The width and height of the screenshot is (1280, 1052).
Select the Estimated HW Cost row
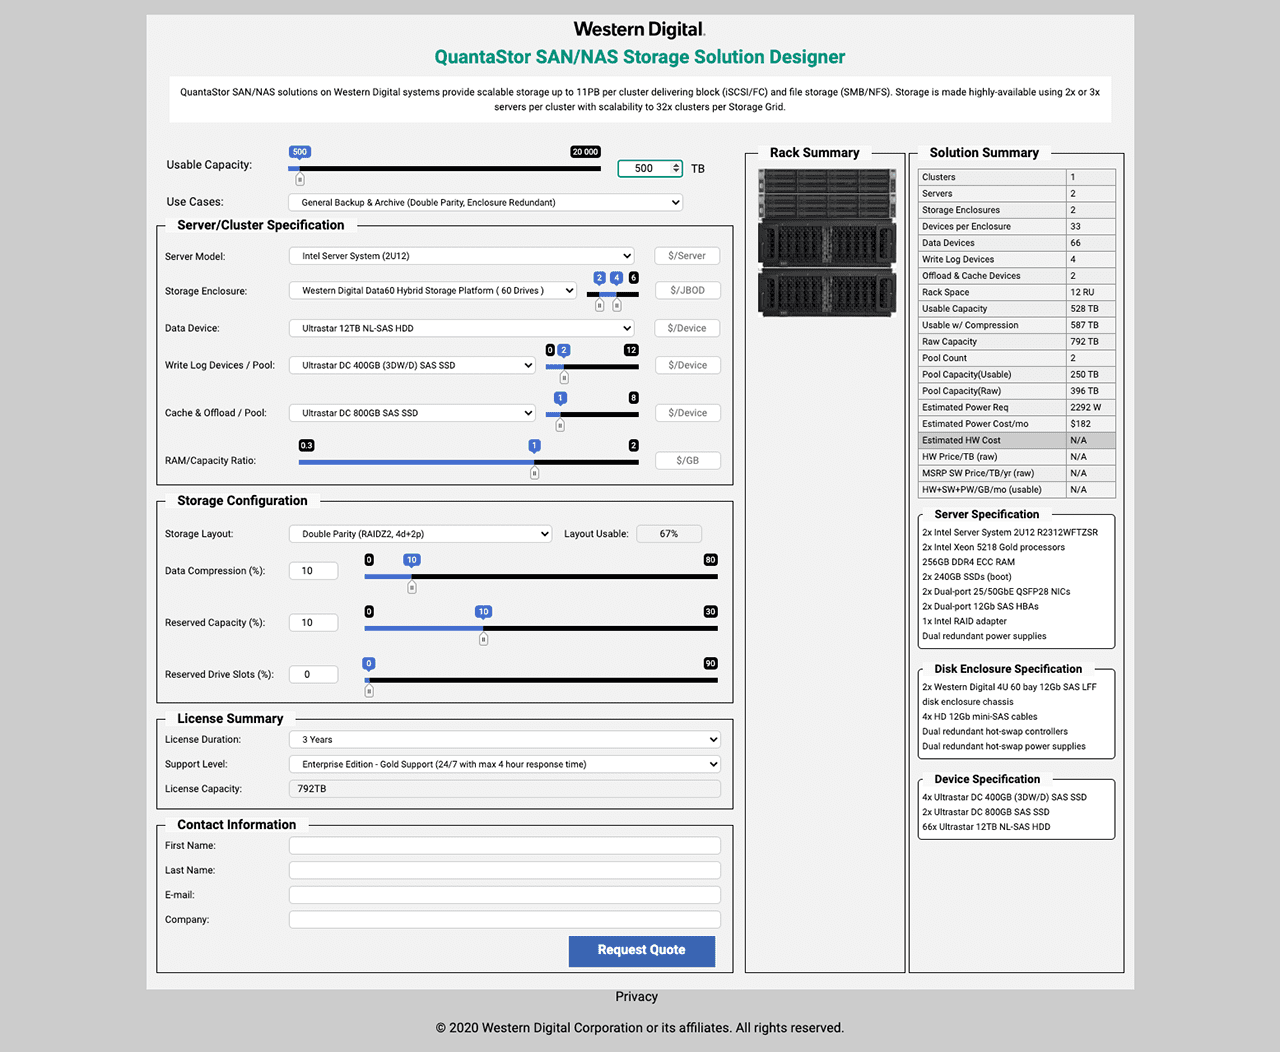coord(1017,440)
